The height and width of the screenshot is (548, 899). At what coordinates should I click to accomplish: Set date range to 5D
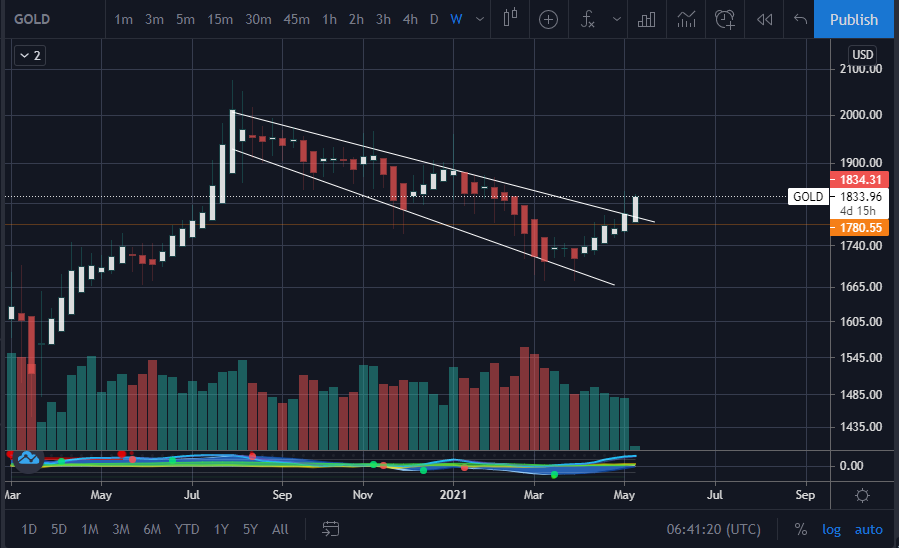pos(59,529)
